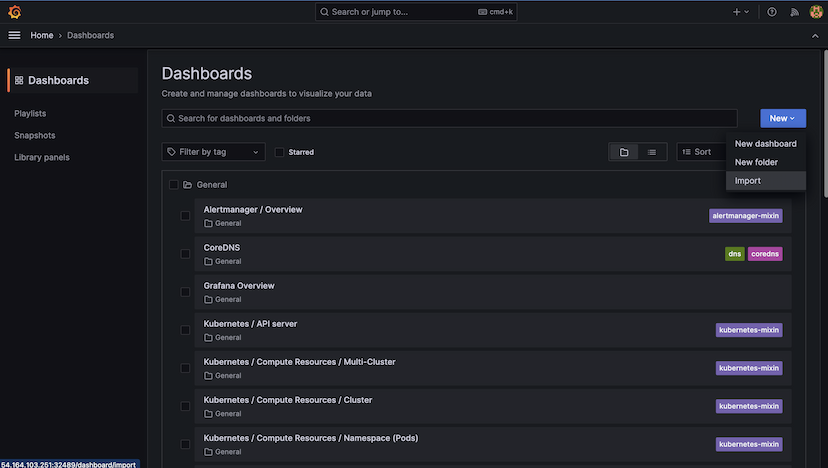828x468 pixels.
Task: Open Playlists in the sidebar
Action: click(30, 114)
